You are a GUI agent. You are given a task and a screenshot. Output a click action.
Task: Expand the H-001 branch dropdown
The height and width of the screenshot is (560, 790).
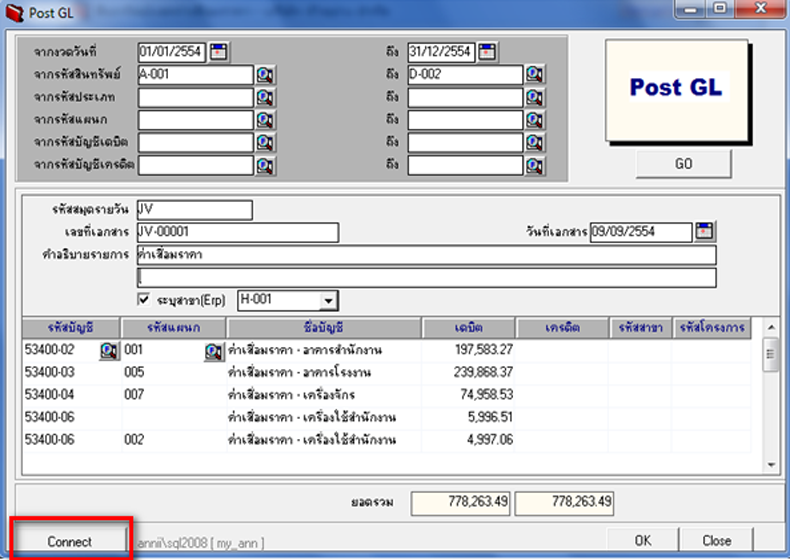327,300
